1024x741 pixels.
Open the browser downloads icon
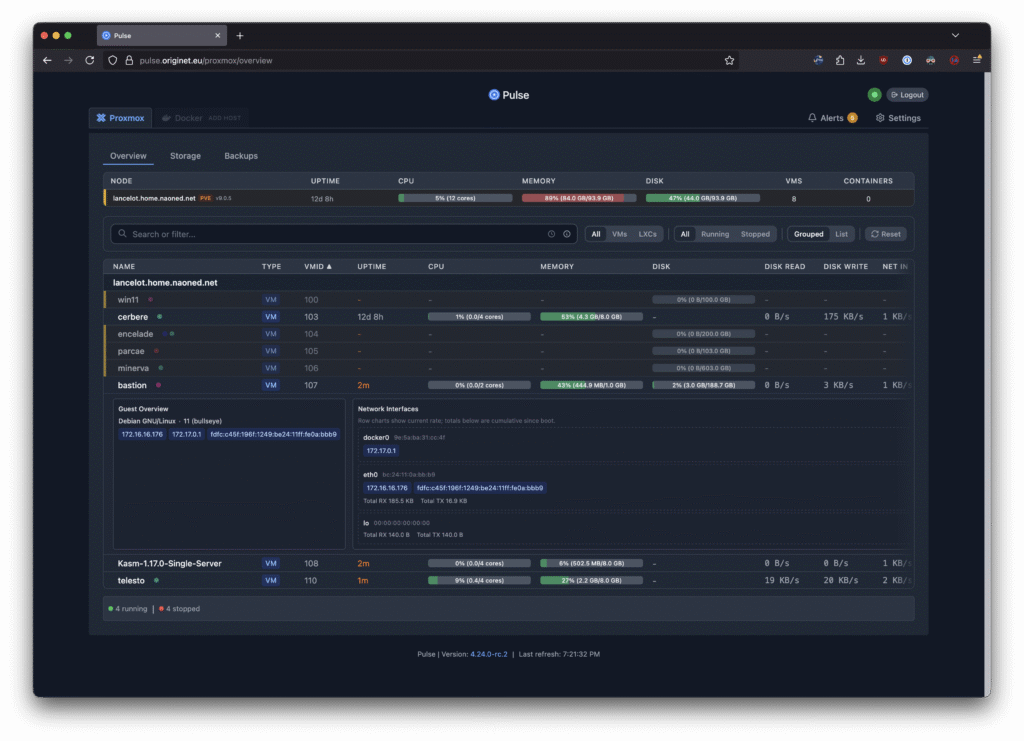(861, 60)
